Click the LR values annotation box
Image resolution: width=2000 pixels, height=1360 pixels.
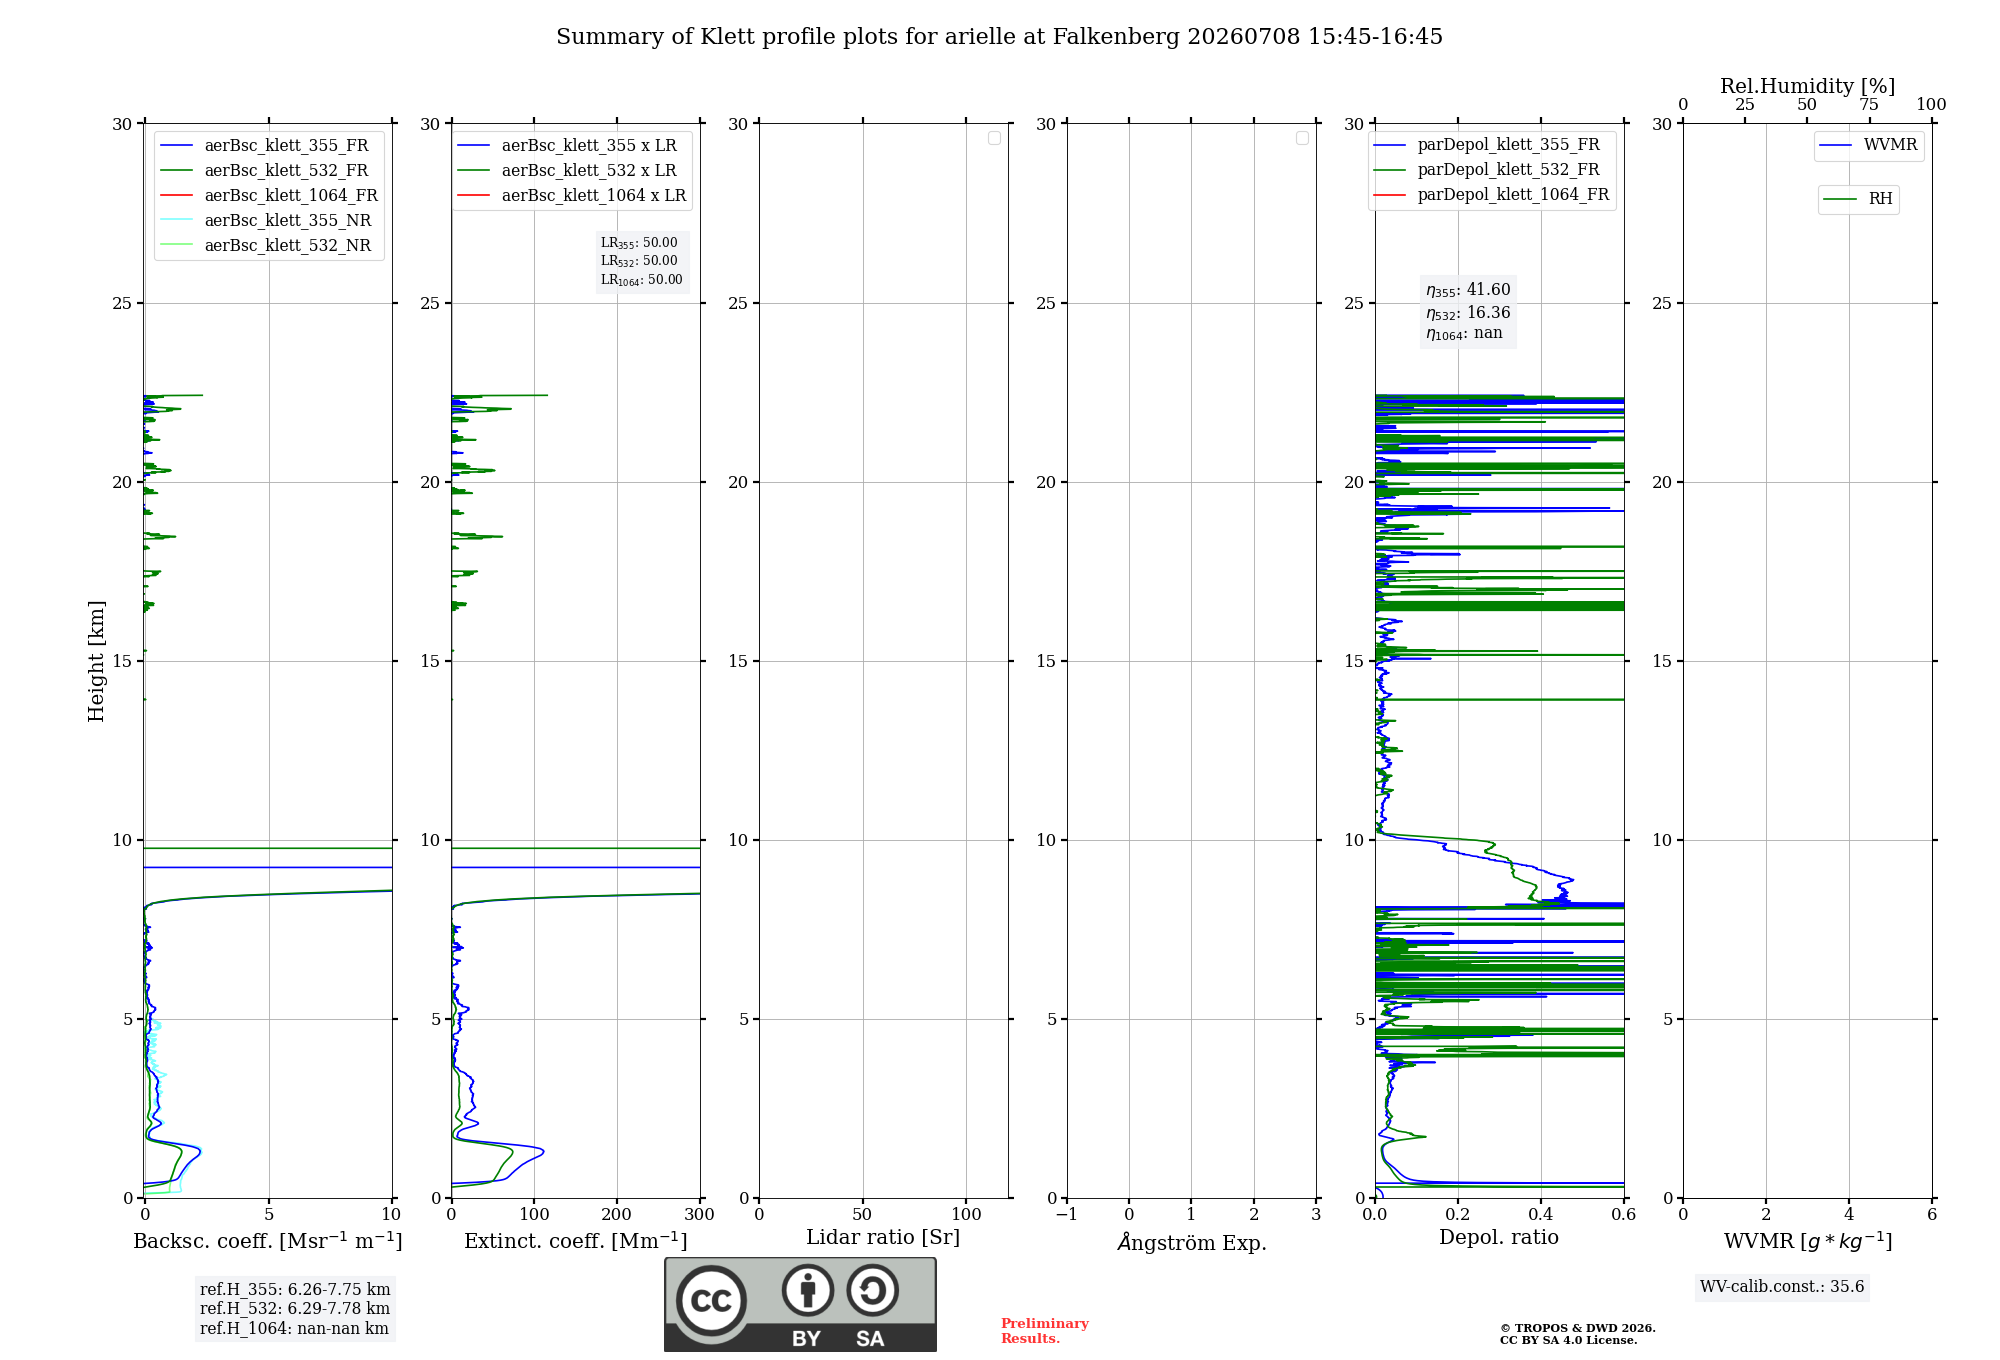(x=642, y=261)
